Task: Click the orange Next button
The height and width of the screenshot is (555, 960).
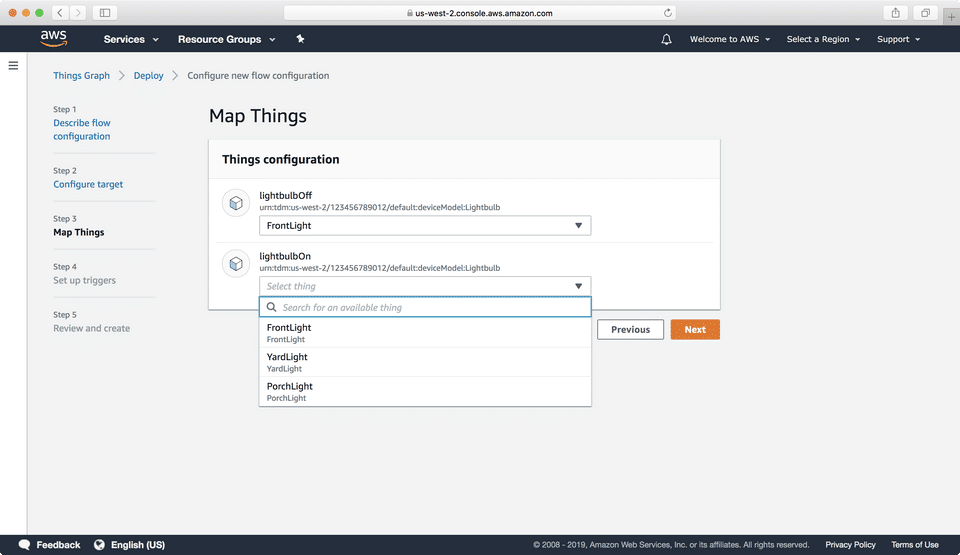Action: pyautogui.click(x=695, y=330)
